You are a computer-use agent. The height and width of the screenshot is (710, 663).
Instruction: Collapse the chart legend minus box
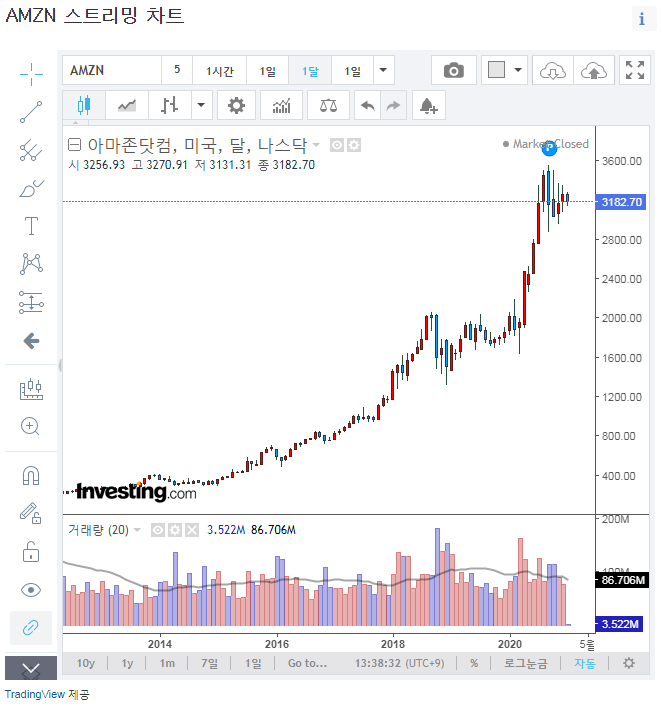coord(74,145)
